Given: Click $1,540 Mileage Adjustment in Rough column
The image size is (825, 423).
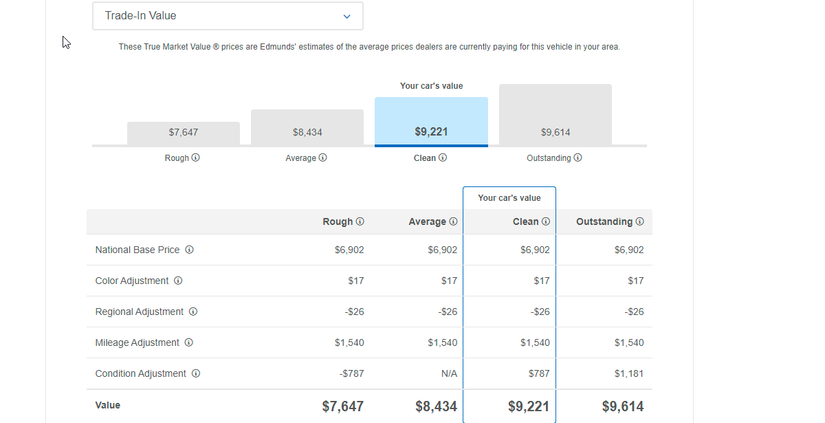Looking at the screenshot, I should [349, 343].
